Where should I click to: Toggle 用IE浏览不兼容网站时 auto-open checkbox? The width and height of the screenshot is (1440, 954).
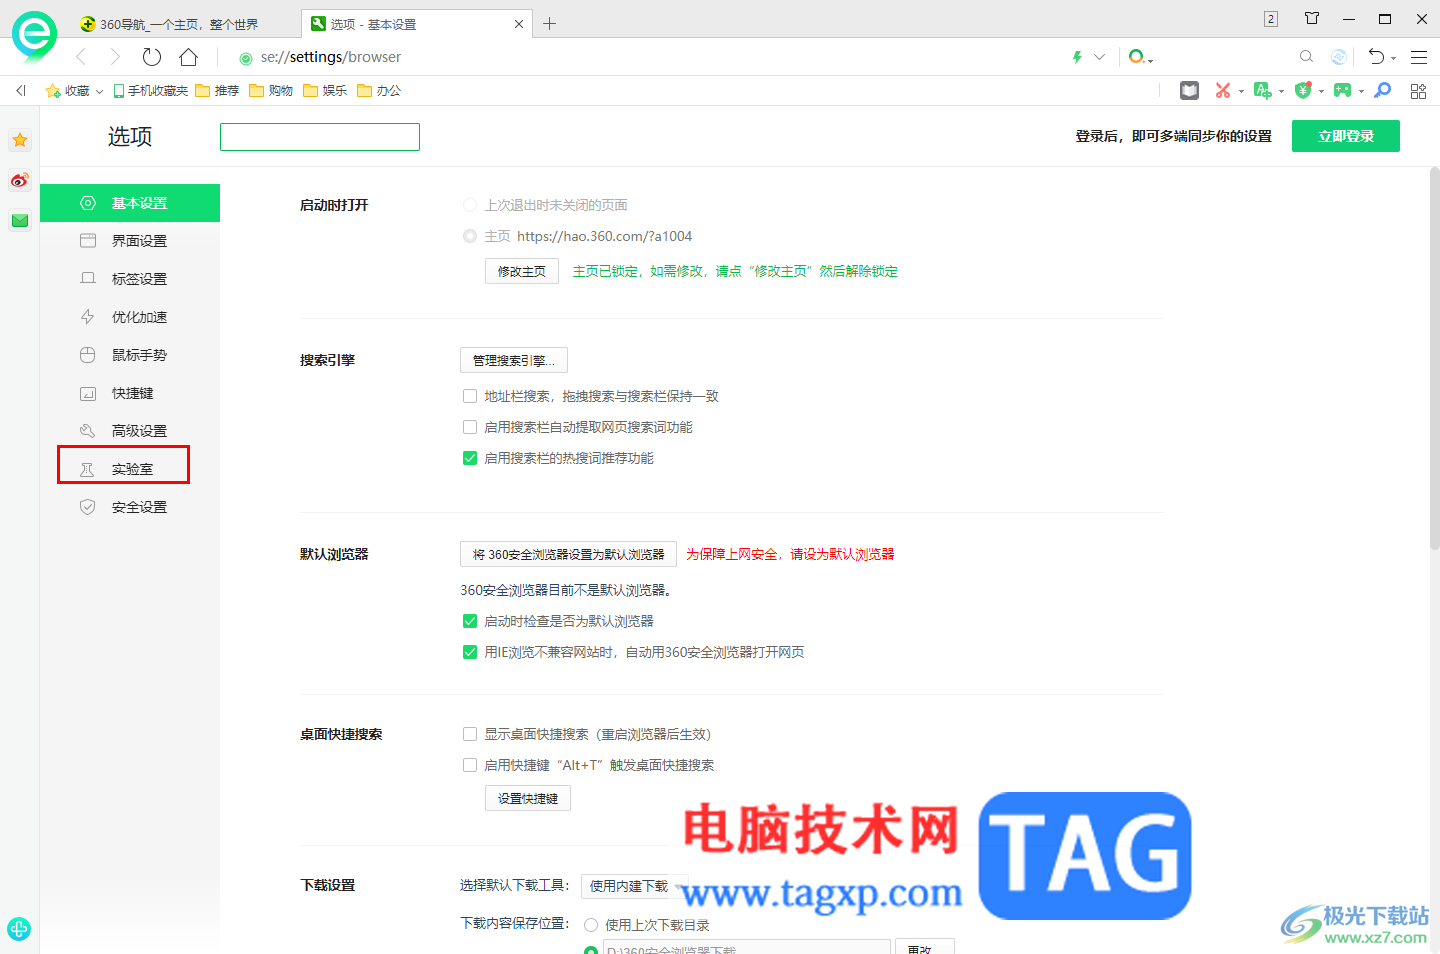(x=470, y=652)
